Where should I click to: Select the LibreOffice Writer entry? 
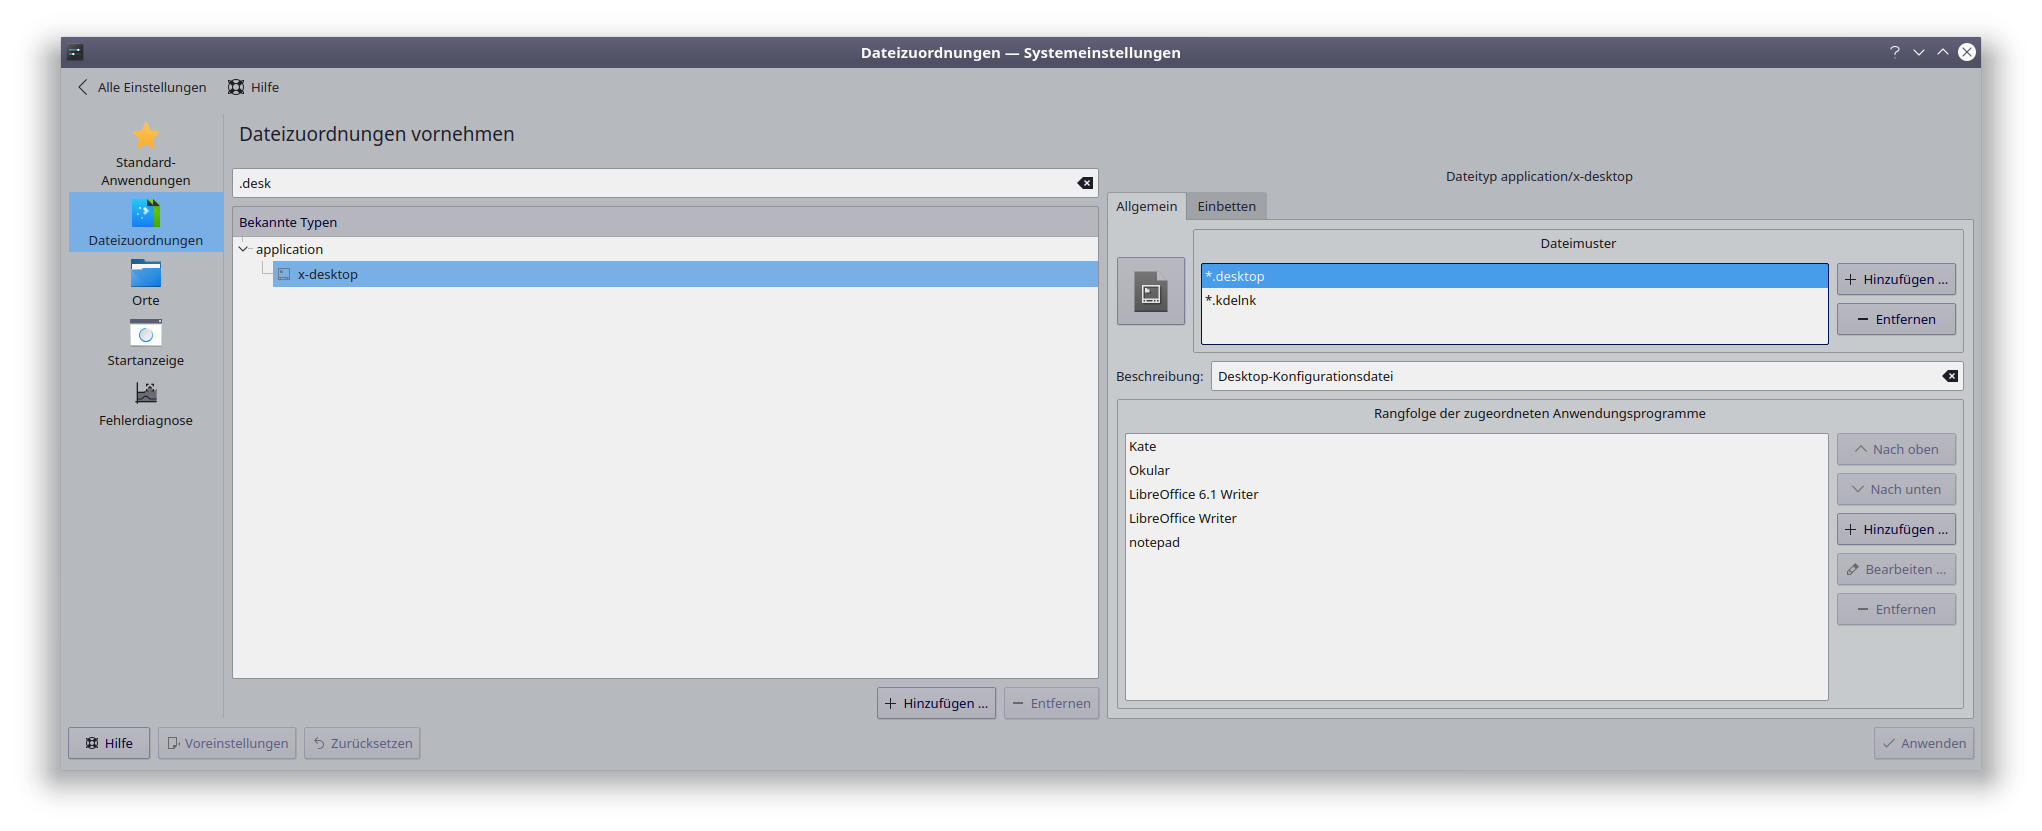1477,518
